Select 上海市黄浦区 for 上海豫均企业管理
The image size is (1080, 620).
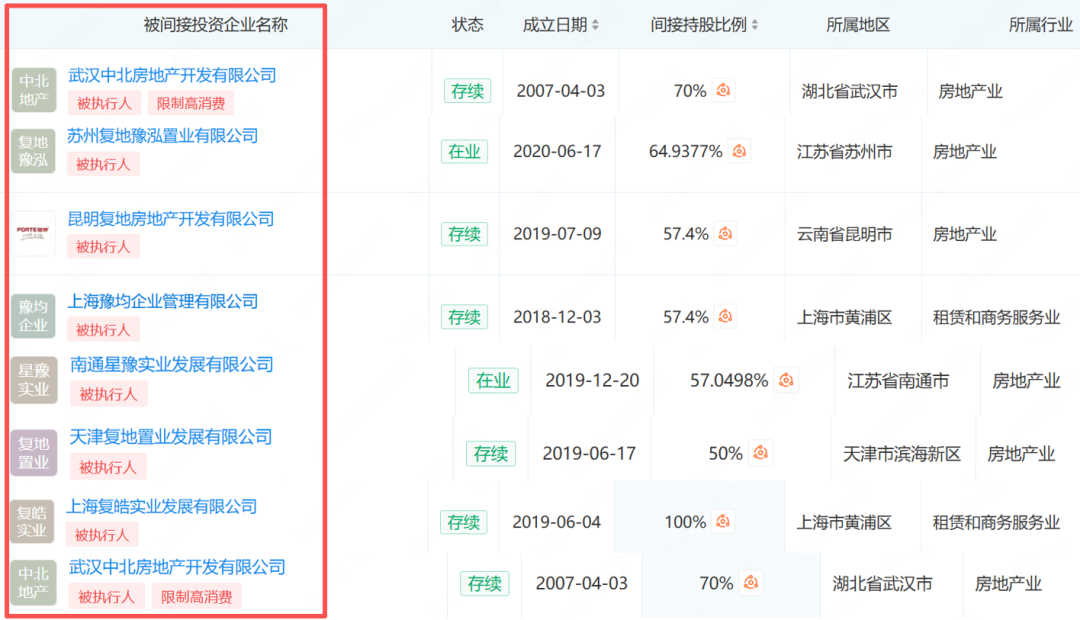[x=844, y=317]
